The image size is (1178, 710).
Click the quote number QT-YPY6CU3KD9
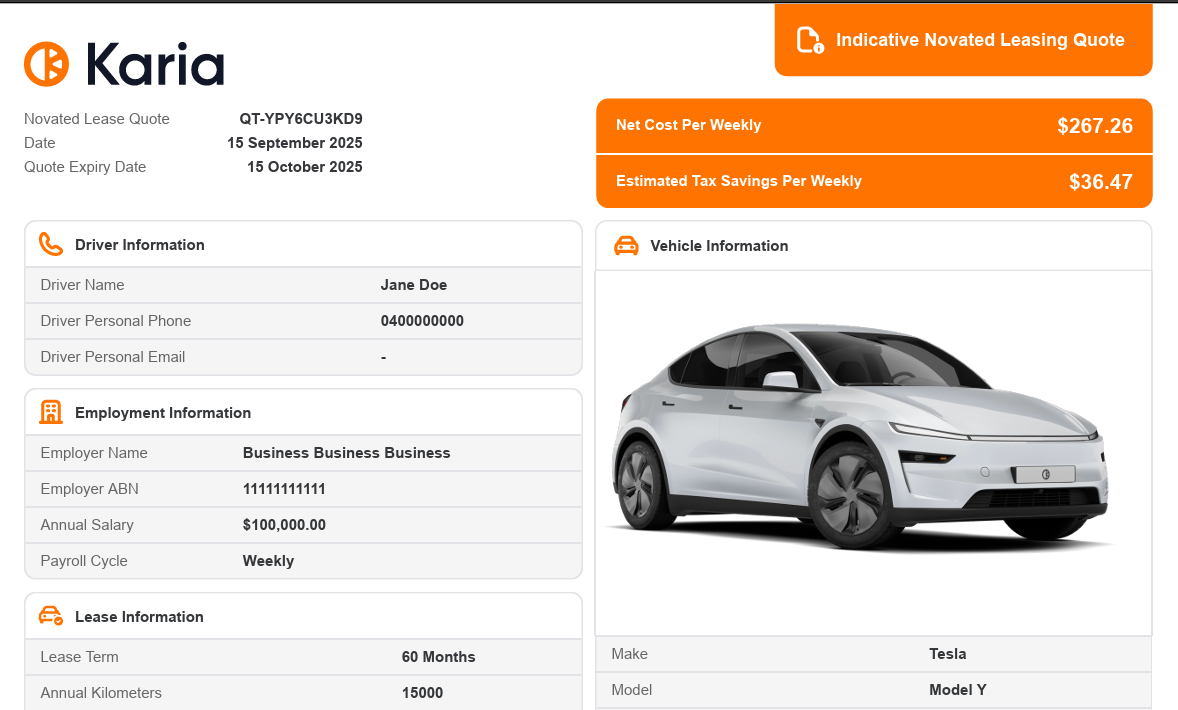[300, 119]
